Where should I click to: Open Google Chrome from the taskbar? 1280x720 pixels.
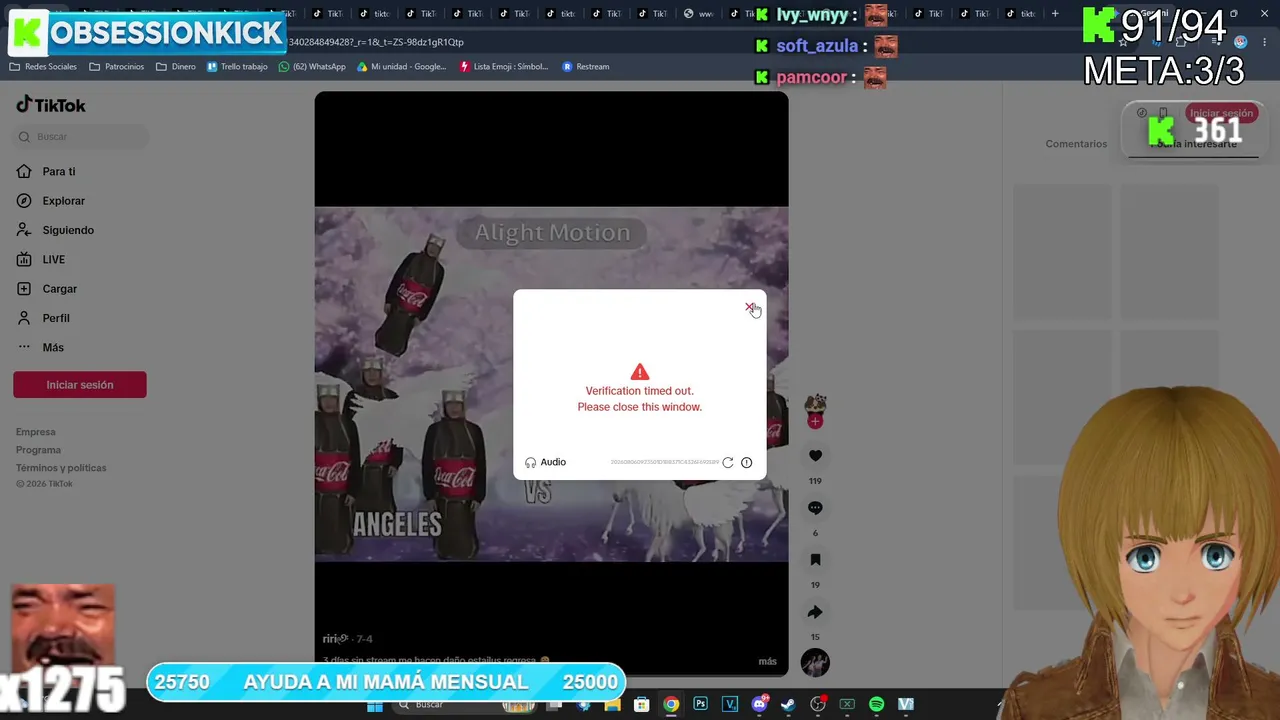671,705
